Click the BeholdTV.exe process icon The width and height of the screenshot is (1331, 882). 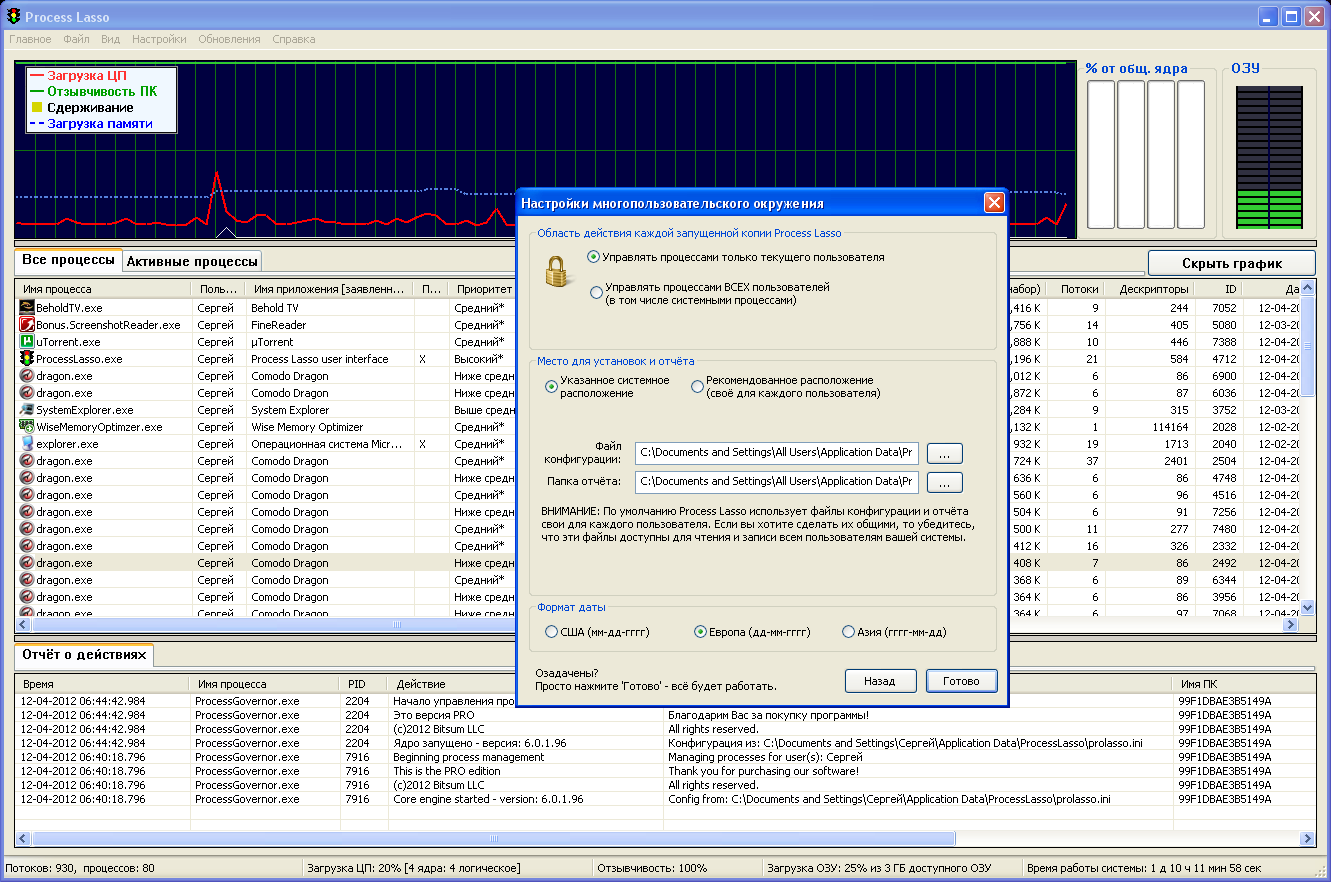tap(27, 308)
